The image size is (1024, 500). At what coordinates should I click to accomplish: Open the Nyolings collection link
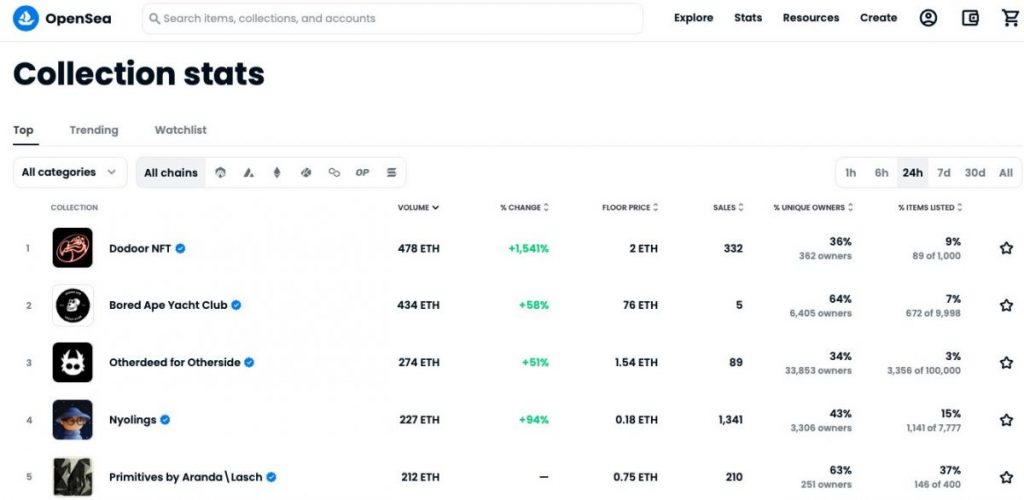pyautogui.click(x=133, y=420)
